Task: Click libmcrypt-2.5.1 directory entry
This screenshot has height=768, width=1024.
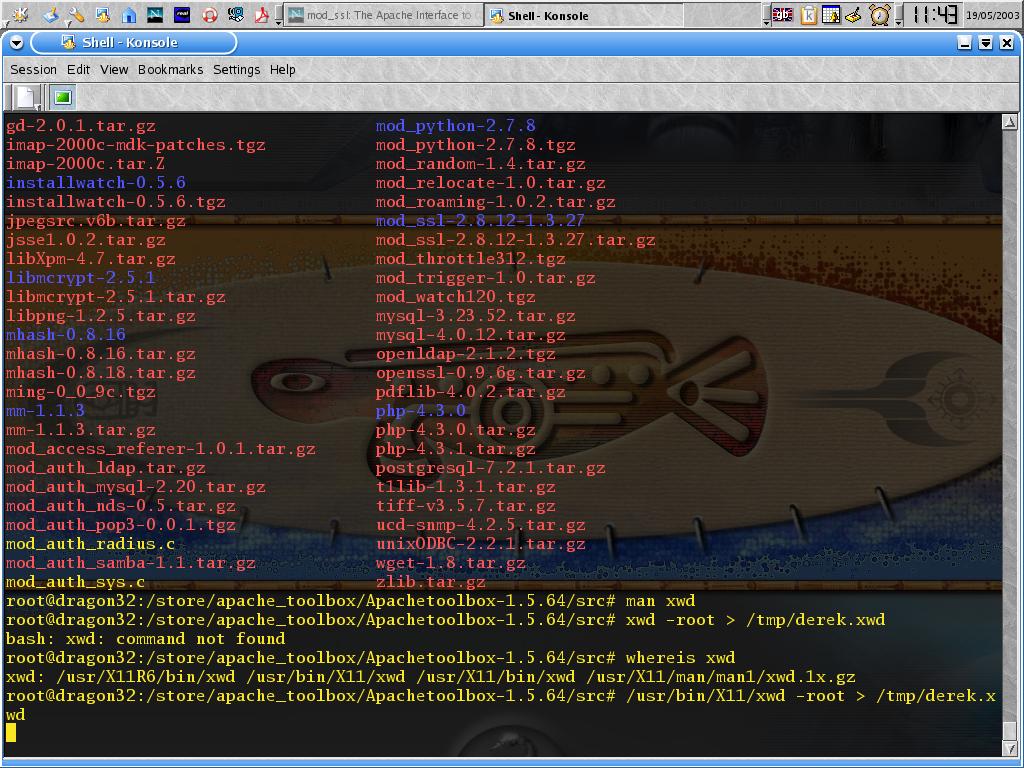Action: [x=80, y=278]
